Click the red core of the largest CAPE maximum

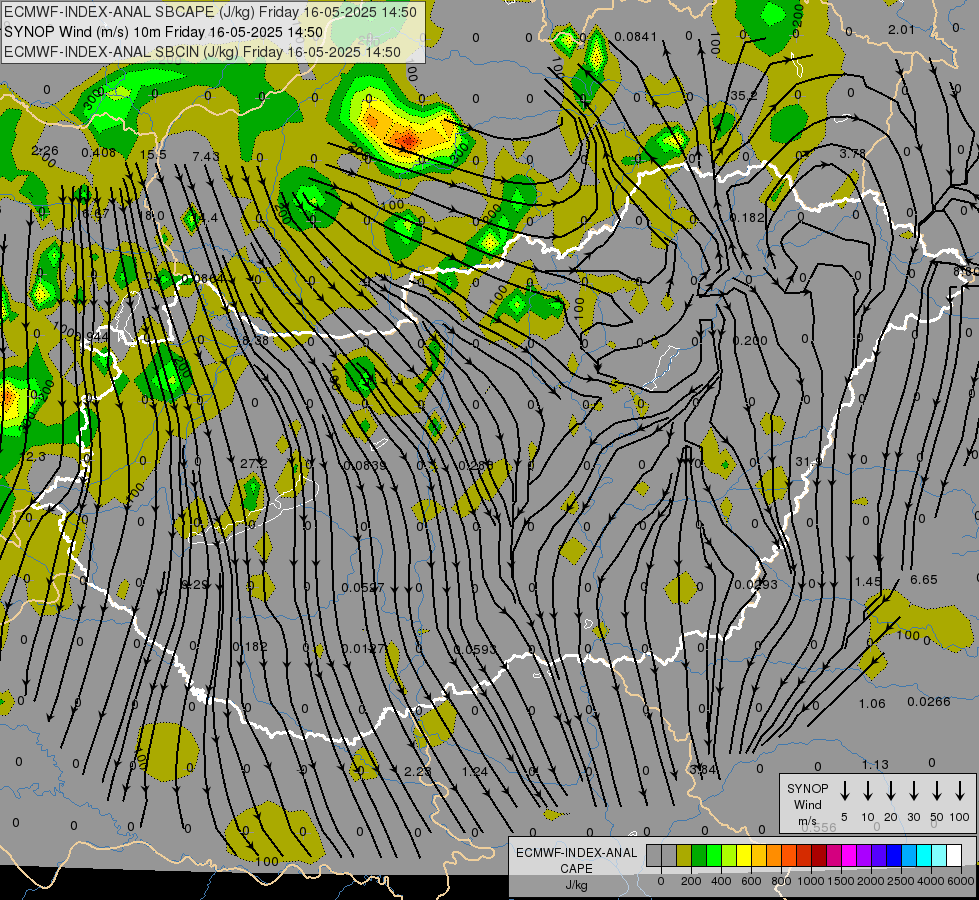pos(408,141)
